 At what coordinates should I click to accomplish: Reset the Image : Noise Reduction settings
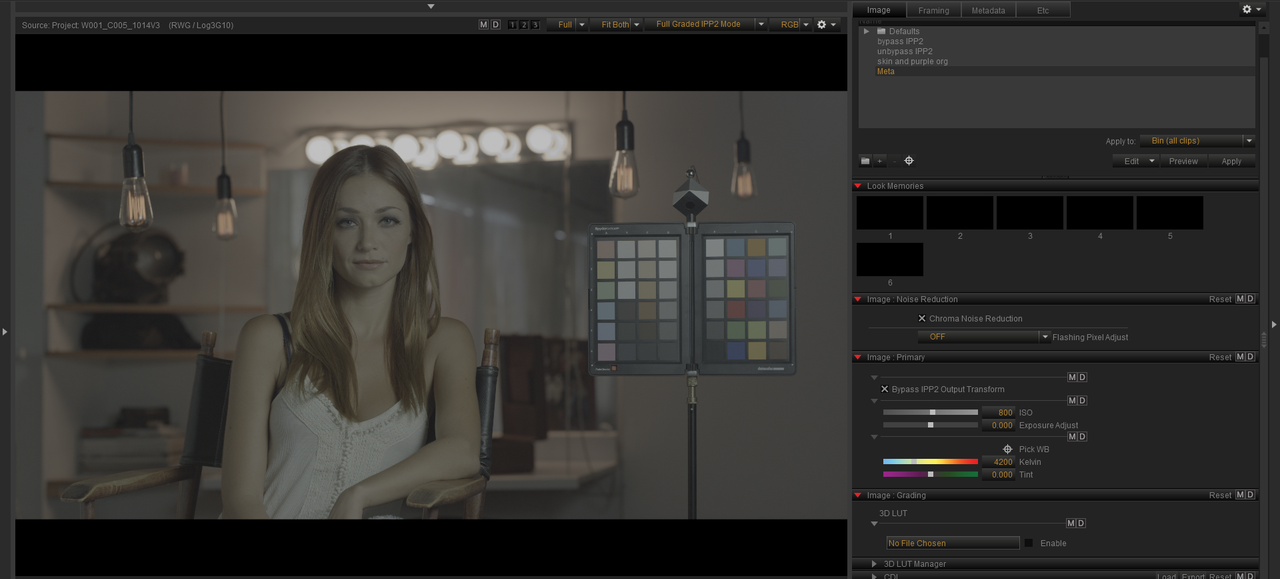(1220, 299)
